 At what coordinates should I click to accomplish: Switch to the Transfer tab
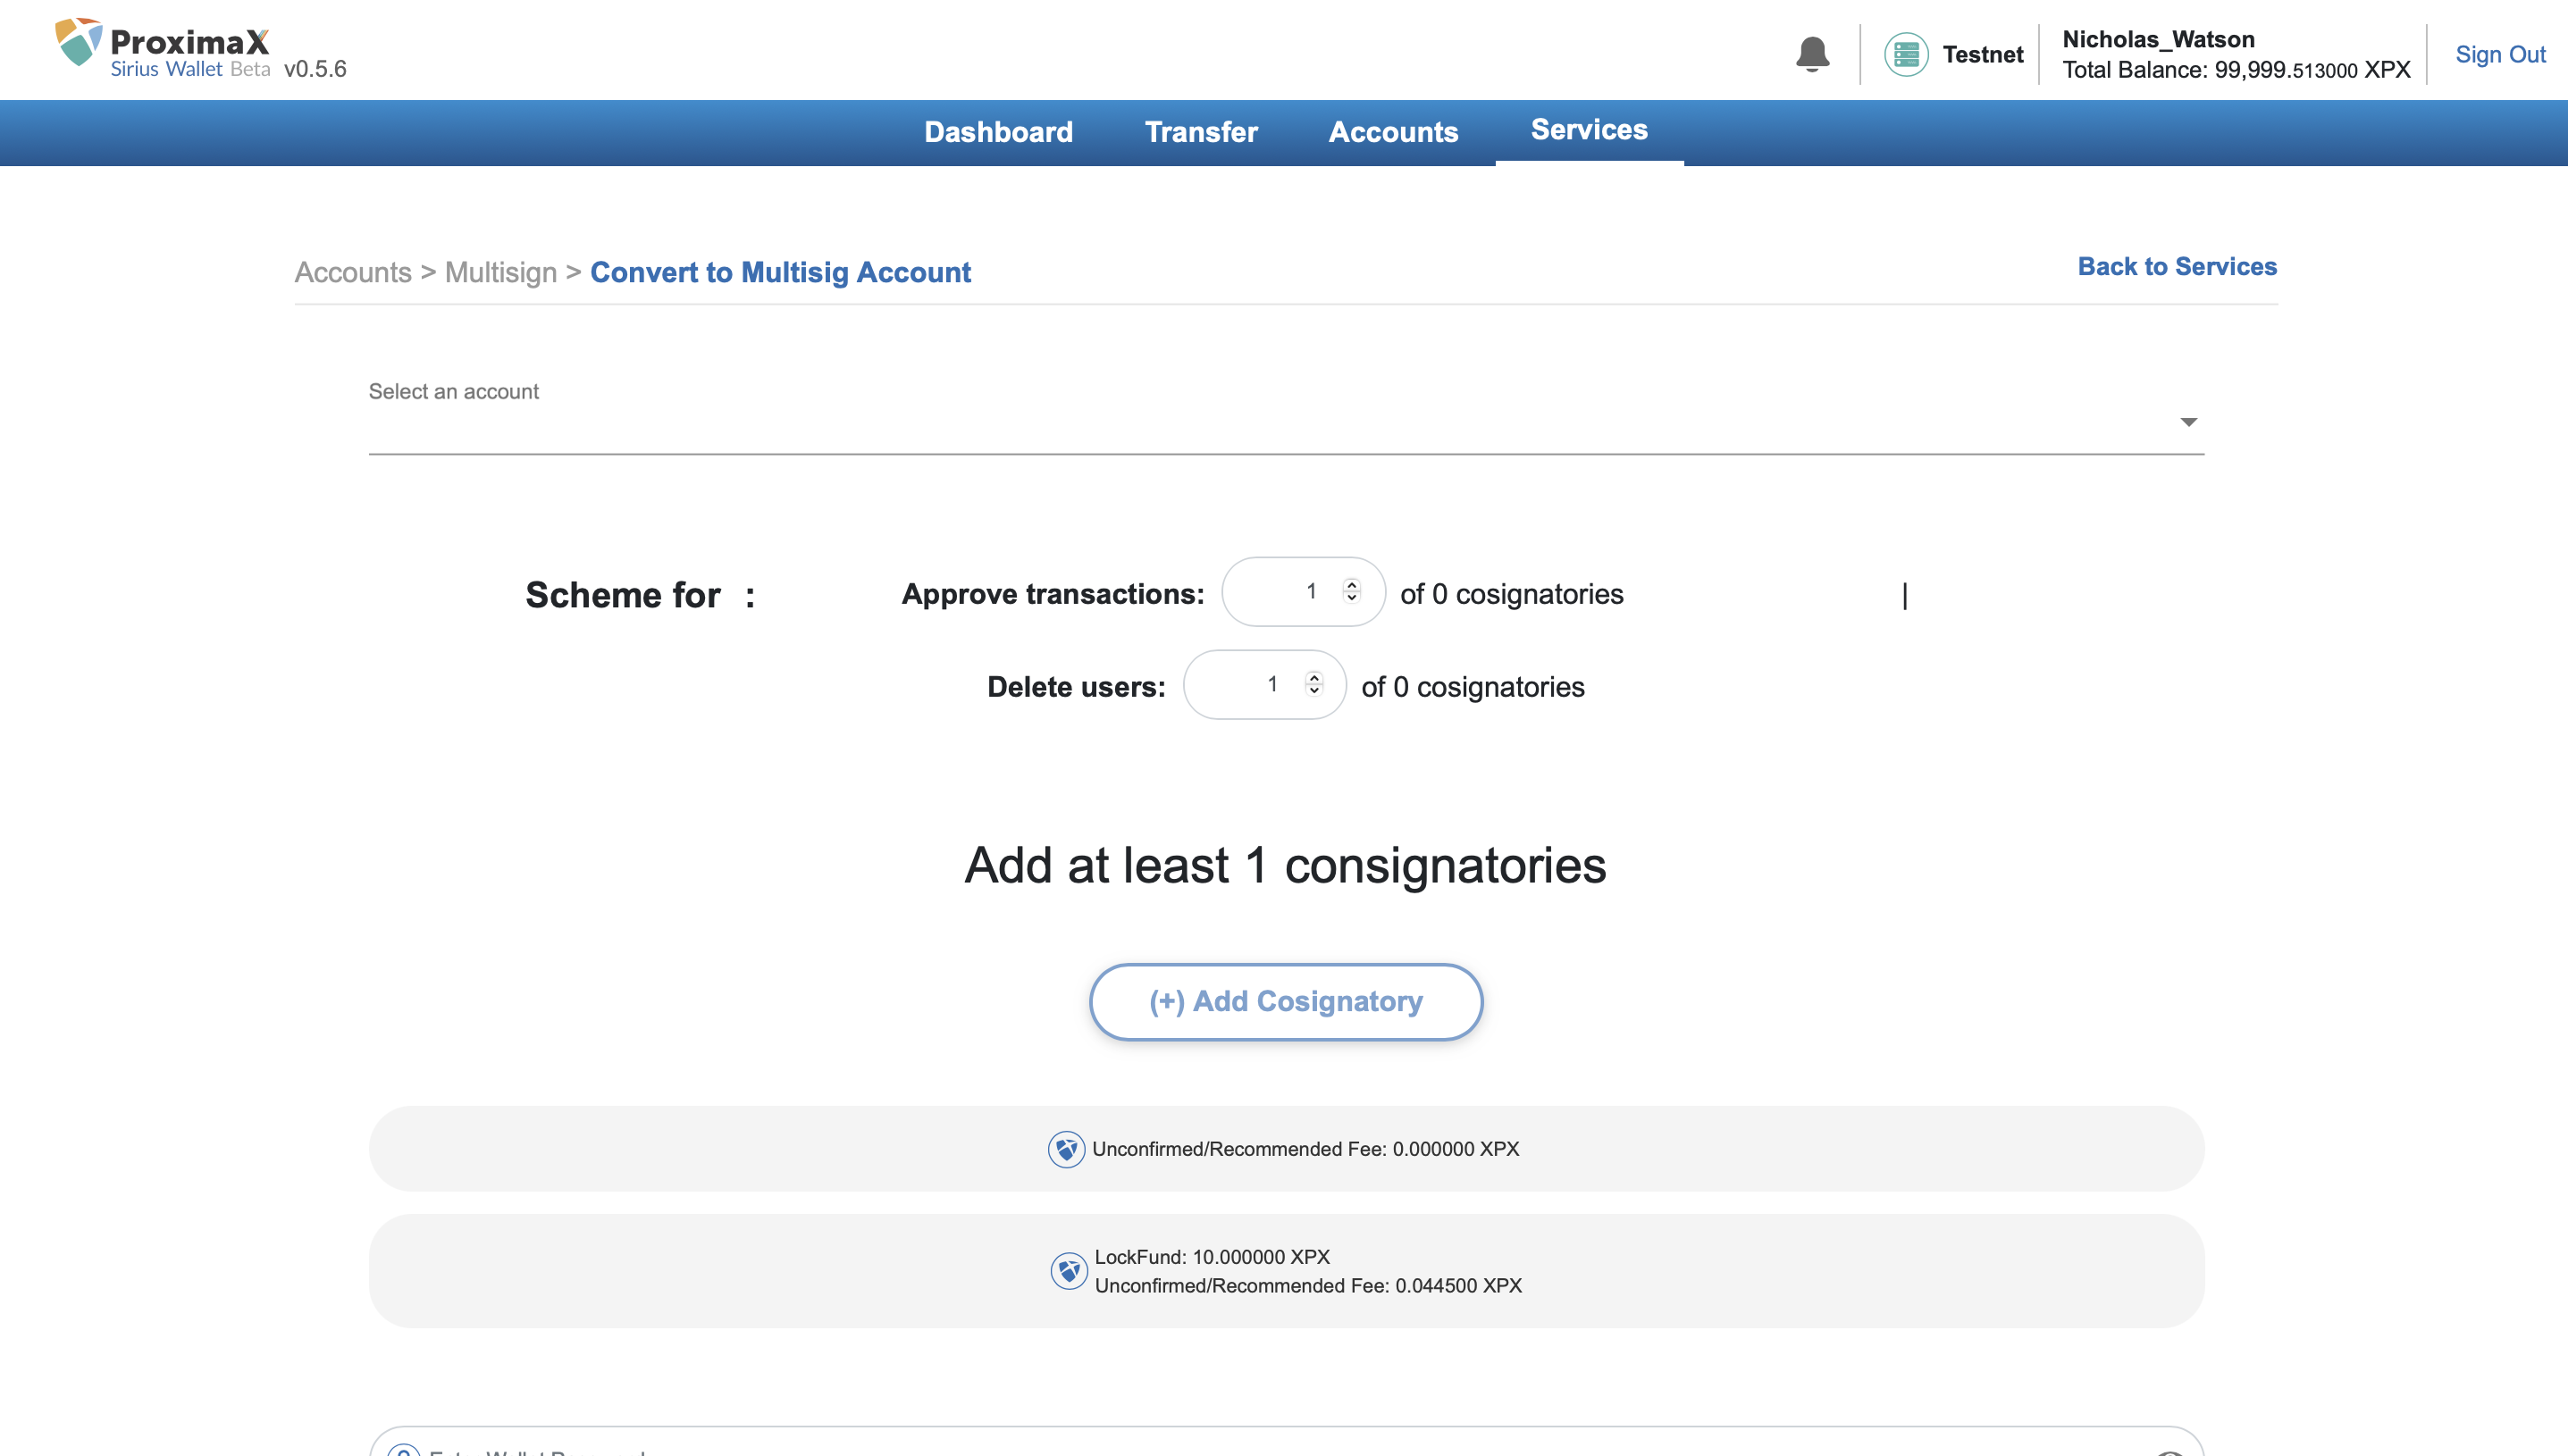point(1201,132)
